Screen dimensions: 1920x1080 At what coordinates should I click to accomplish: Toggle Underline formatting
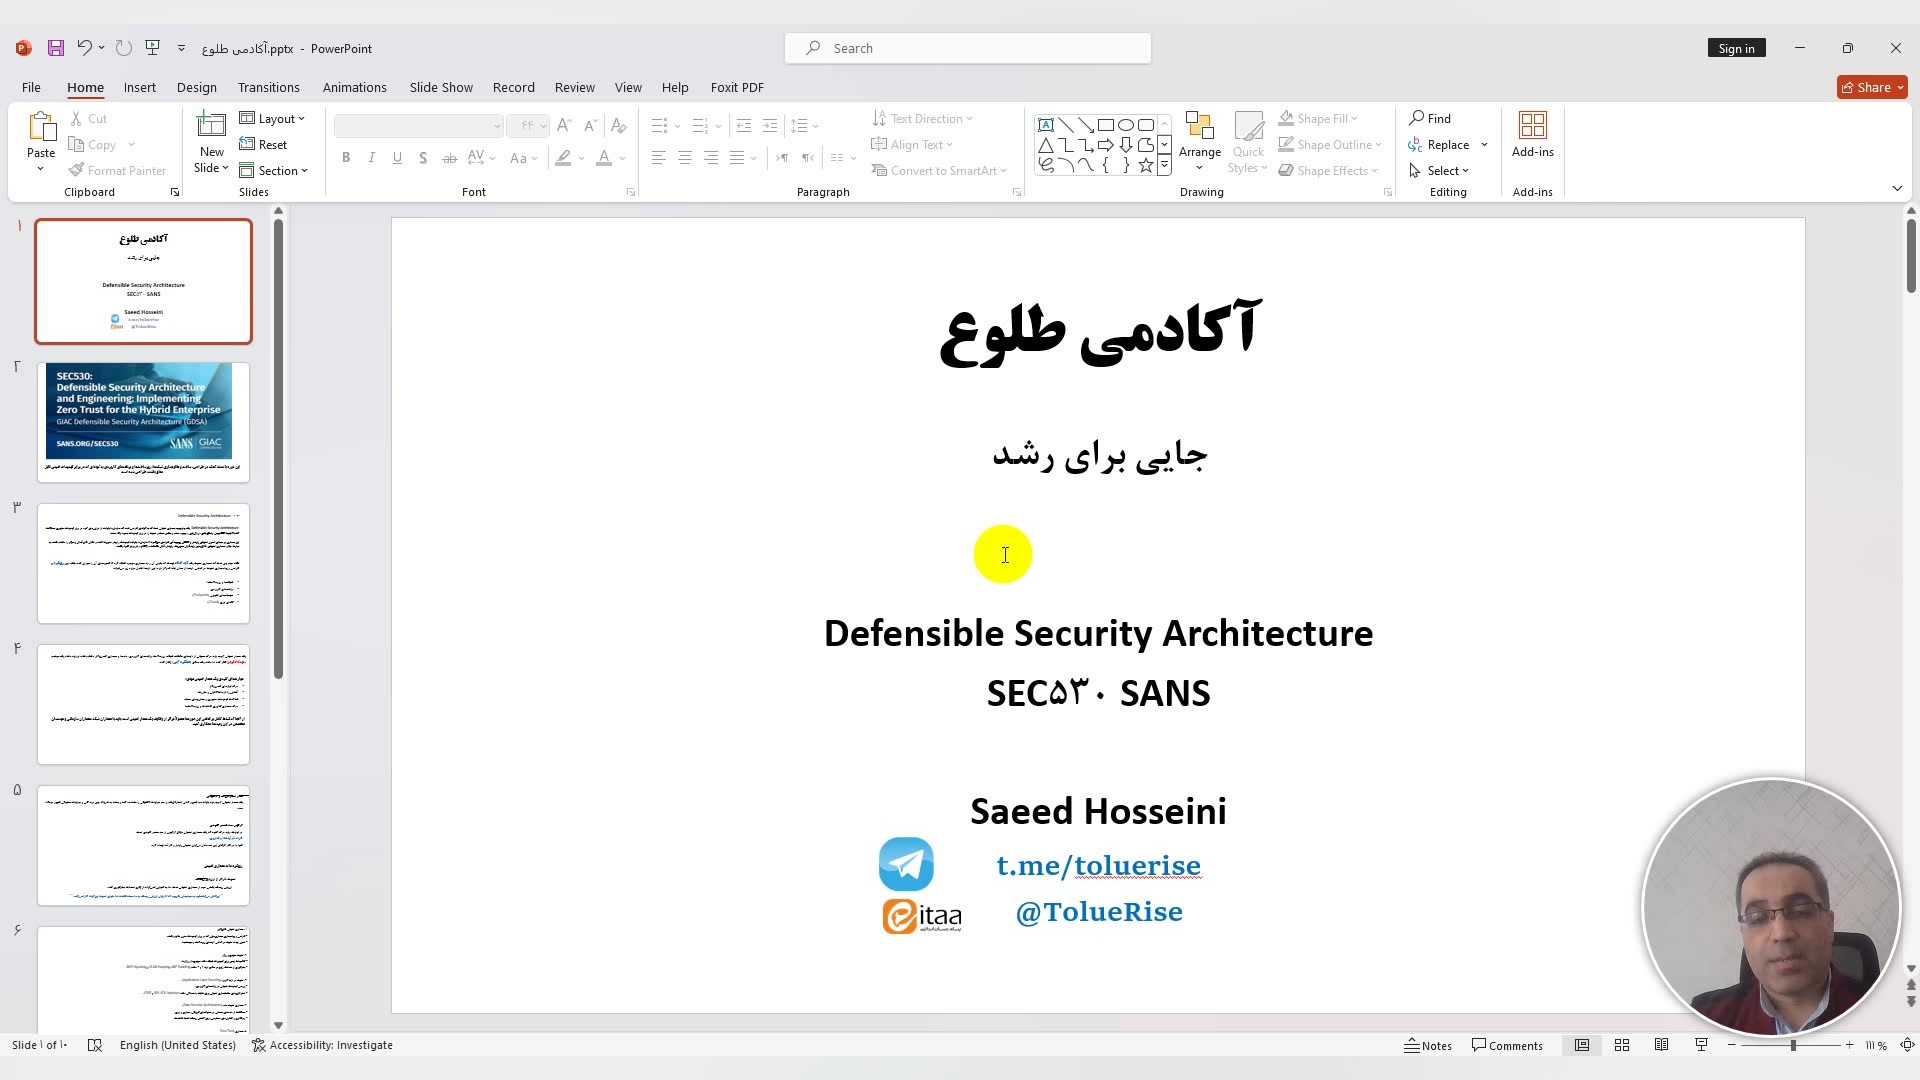point(397,158)
